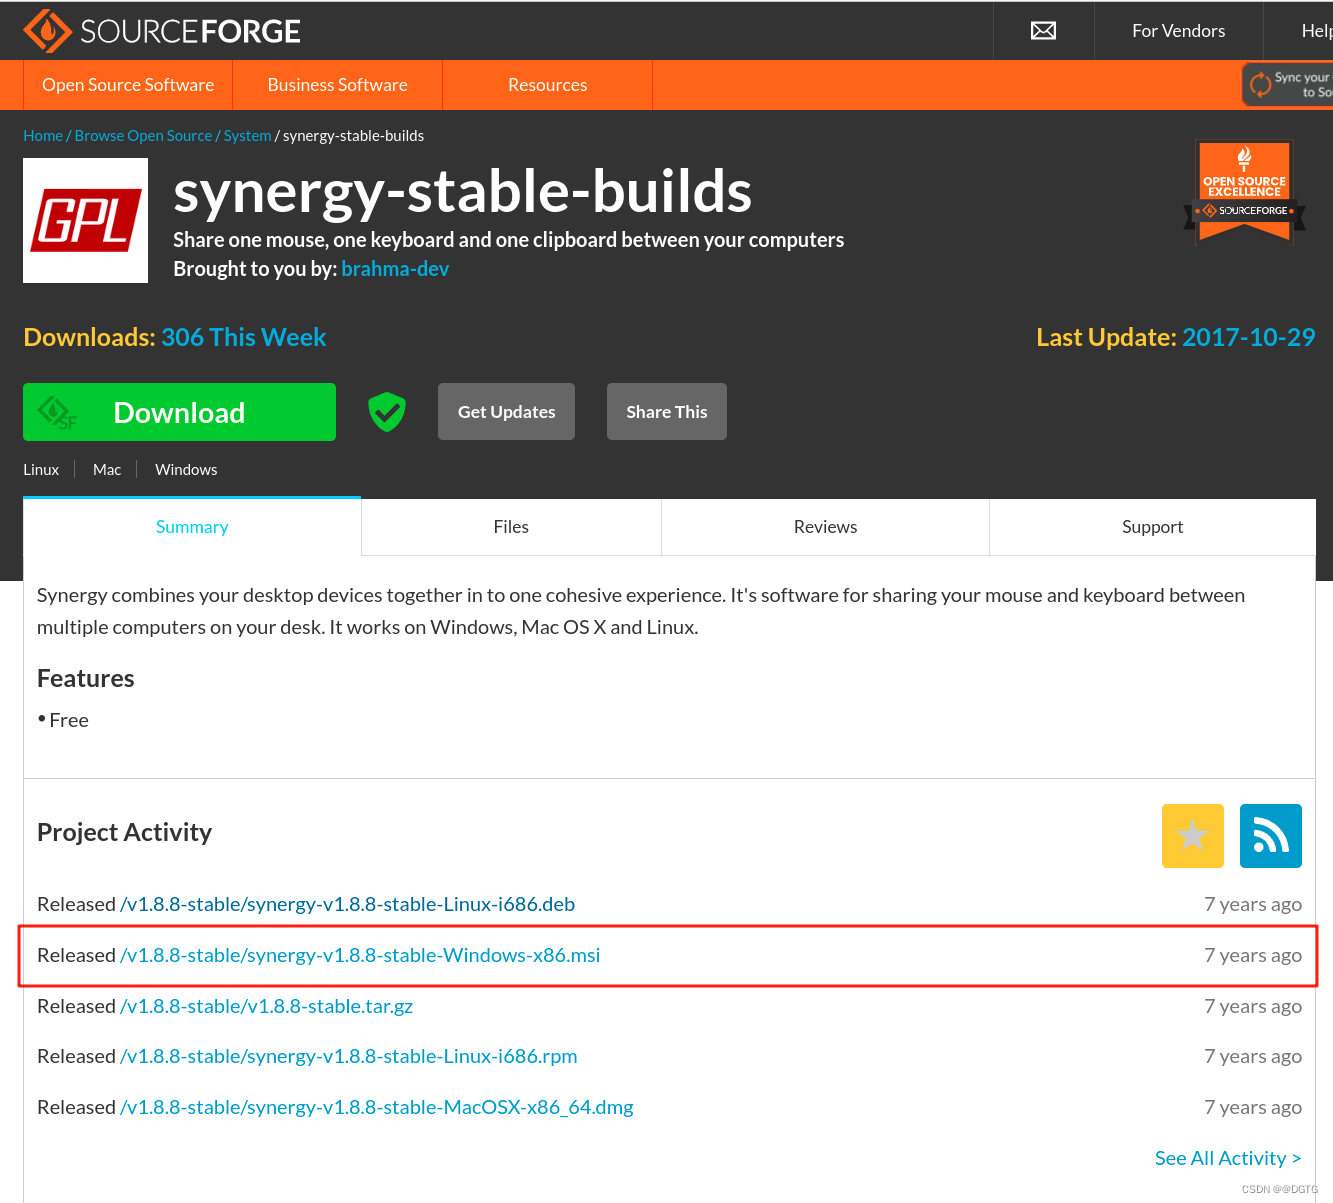This screenshot has height=1203, width=1333.
Task: Switch to the Files tab
Action: (x=511, y=527)
